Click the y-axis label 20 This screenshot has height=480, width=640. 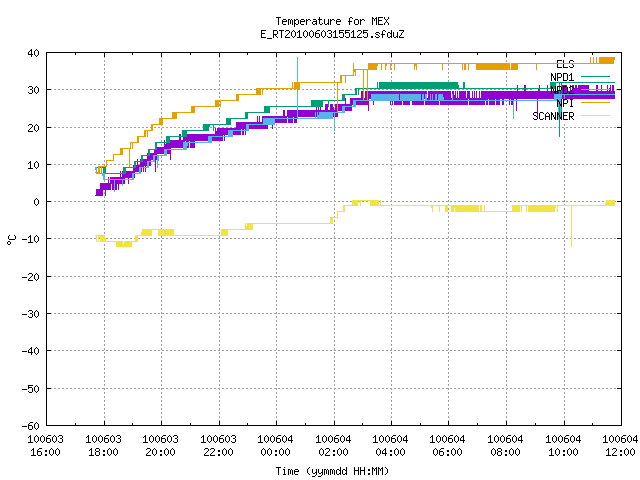pos(33,128)
